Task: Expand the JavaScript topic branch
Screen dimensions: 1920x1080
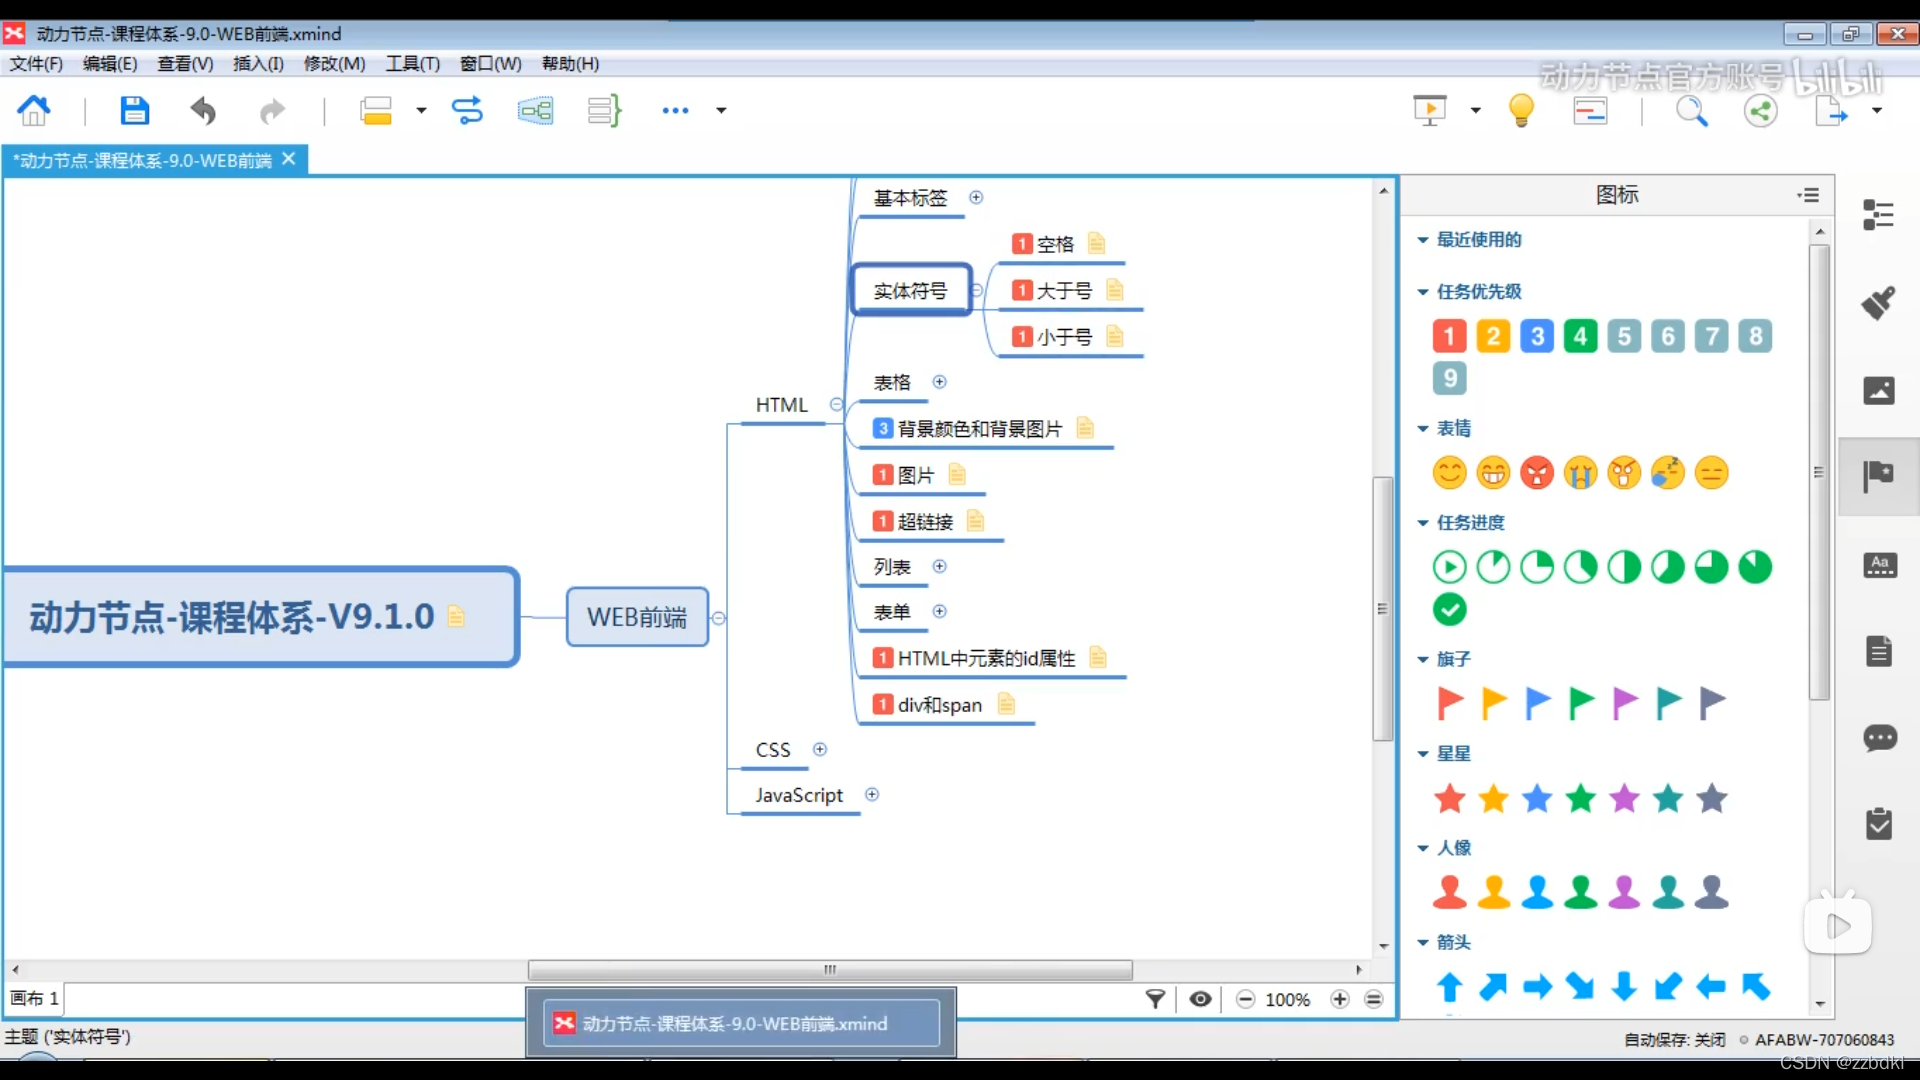Action: [x=872, y=794]
